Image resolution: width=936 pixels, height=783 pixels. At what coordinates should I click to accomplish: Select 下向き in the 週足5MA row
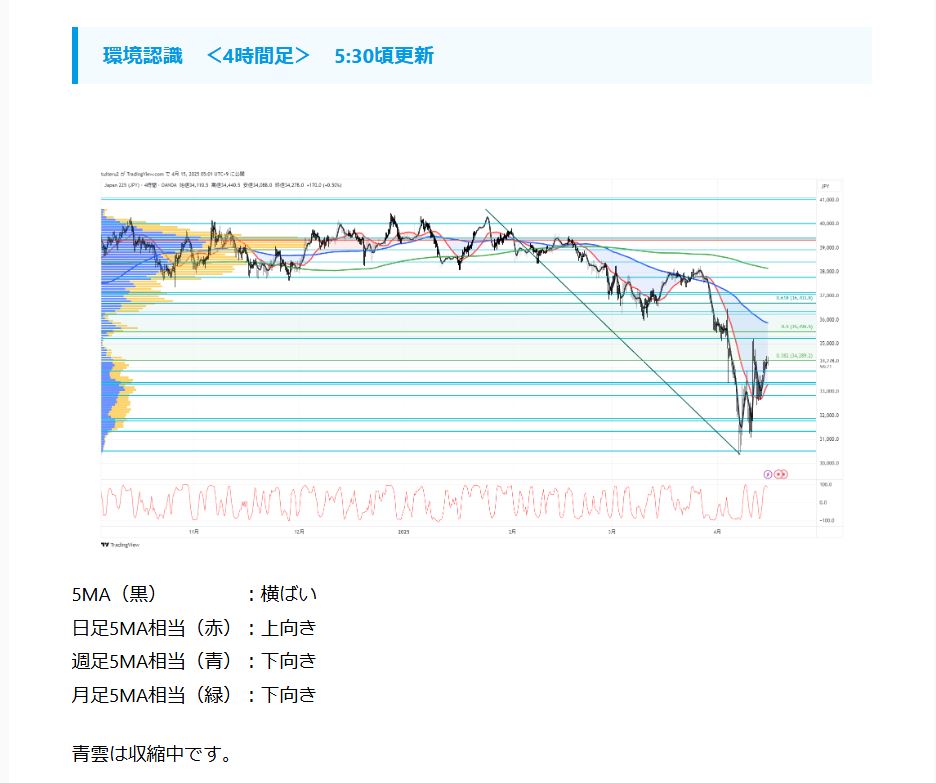[289, 661]
